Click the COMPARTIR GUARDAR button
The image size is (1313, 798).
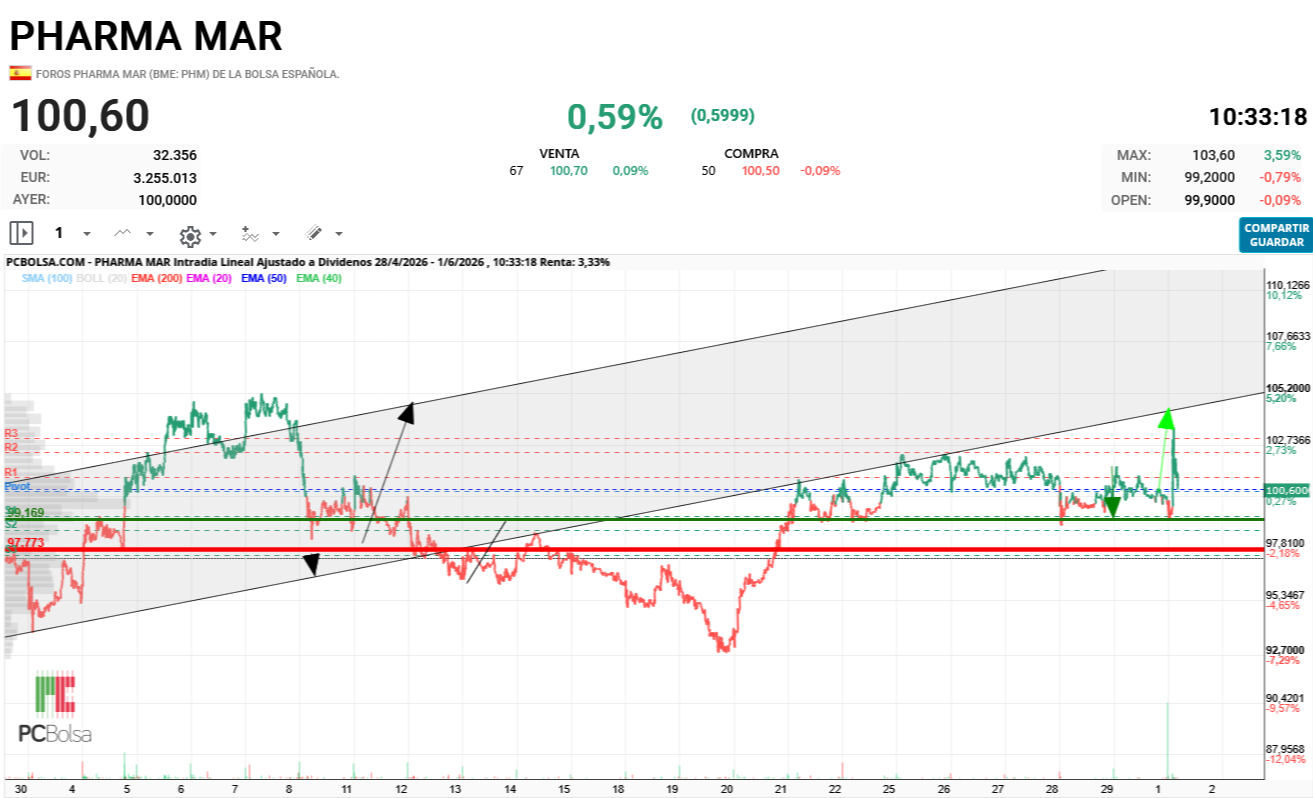pos(1276,235)
